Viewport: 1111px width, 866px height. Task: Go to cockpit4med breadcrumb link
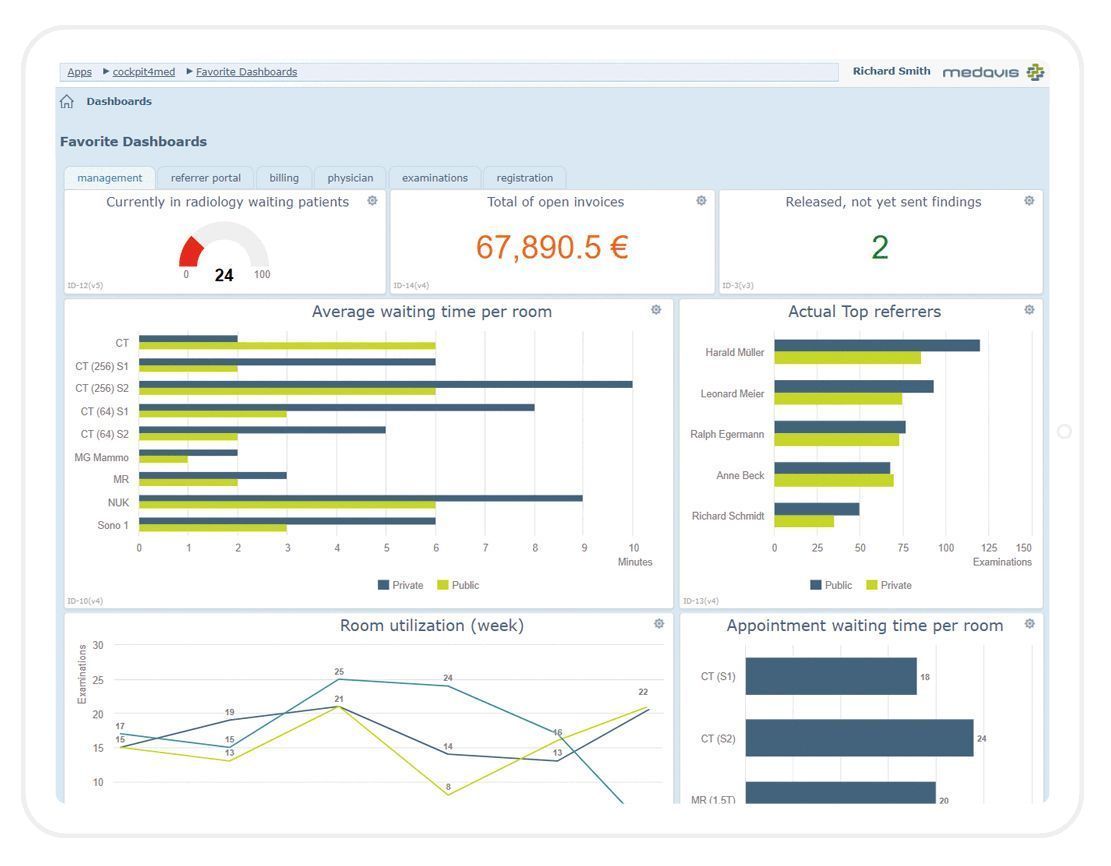pos(143,72)
